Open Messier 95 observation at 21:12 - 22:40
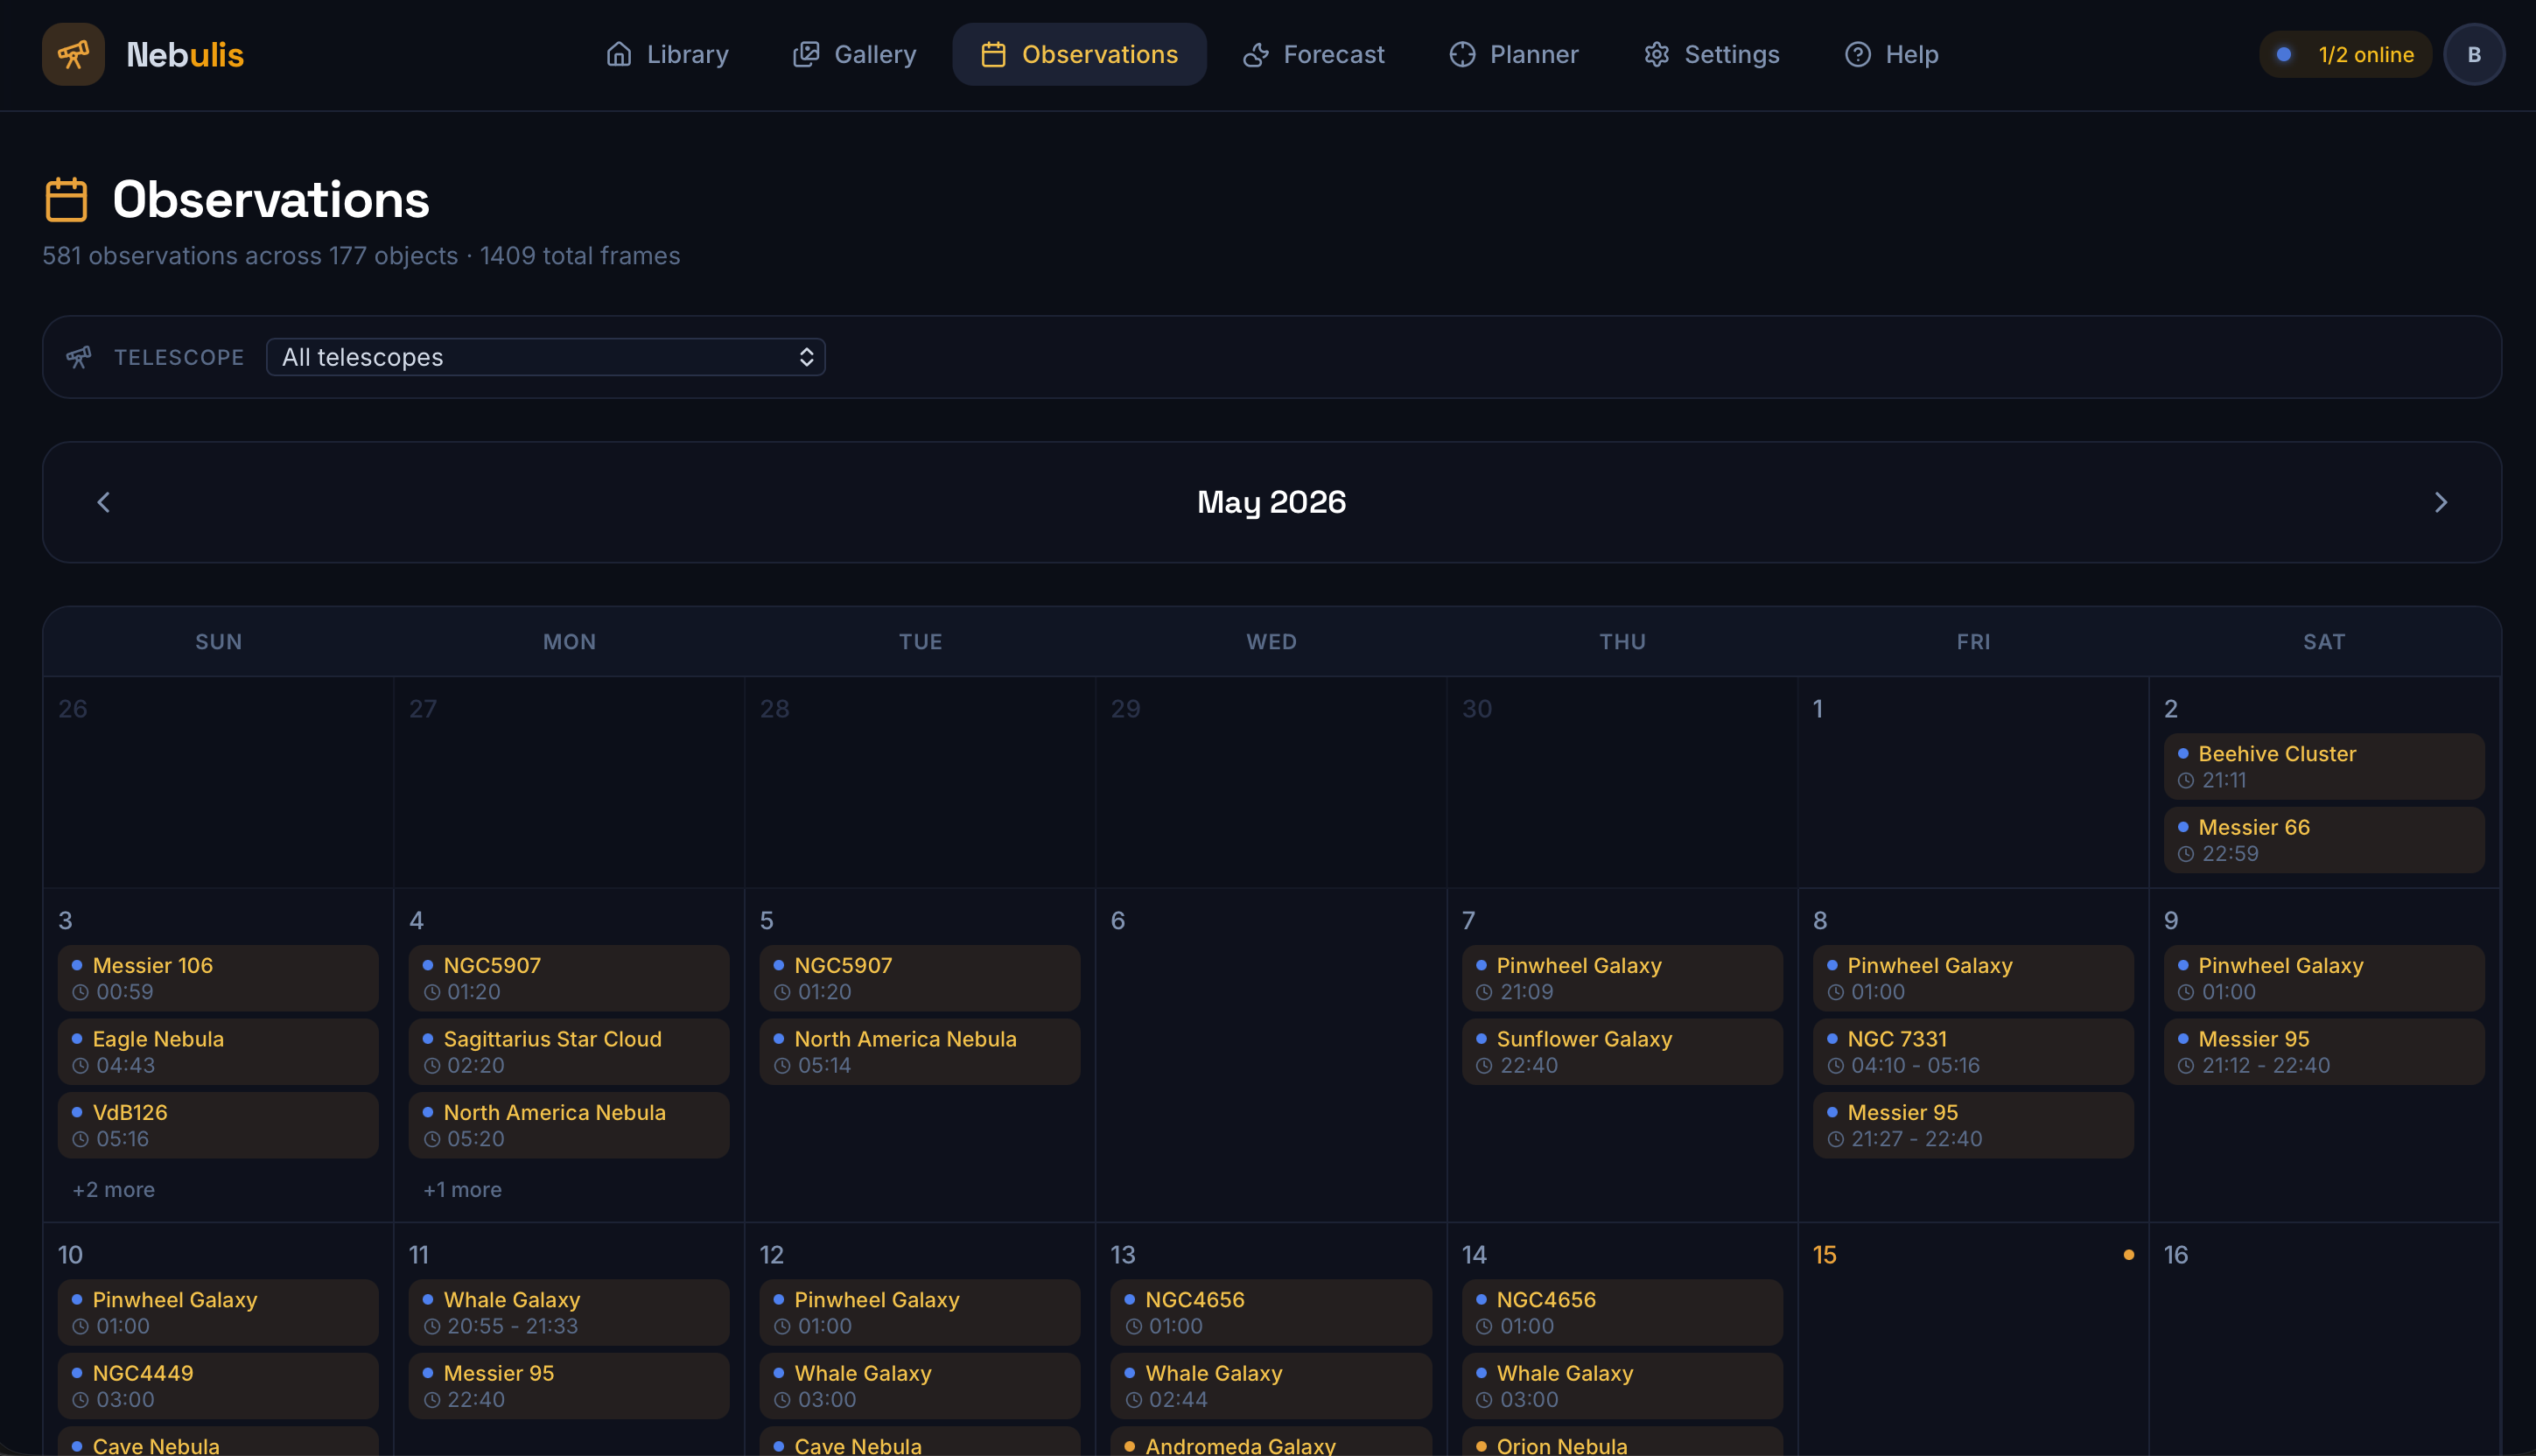Viewport: 2536px width, 1456px height. tap(2323, 1052)
